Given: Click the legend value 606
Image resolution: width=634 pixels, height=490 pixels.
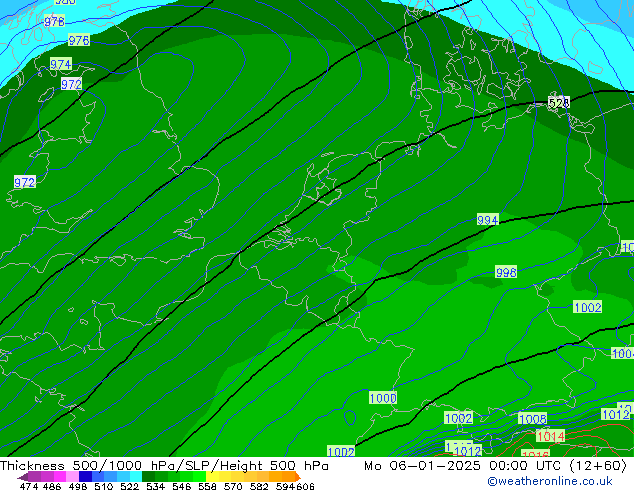Looking at the screenshot, I should click(305, 486).
